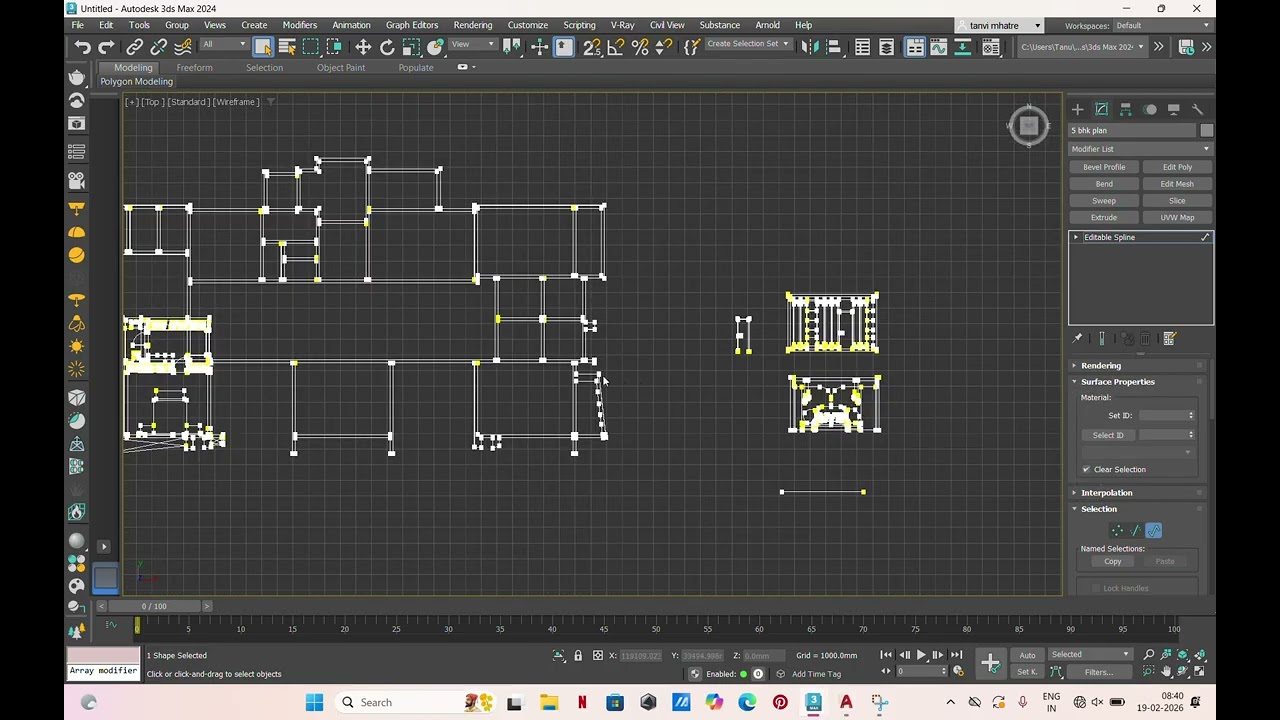
Task: Activate the Select and Rotate tool
Action: click(387, 47)
